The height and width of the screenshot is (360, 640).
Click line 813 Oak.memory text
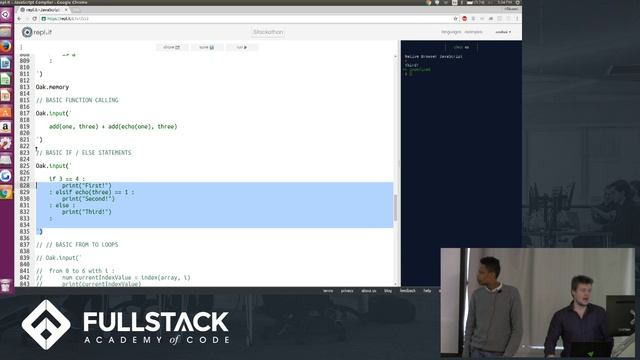[52, 87]
